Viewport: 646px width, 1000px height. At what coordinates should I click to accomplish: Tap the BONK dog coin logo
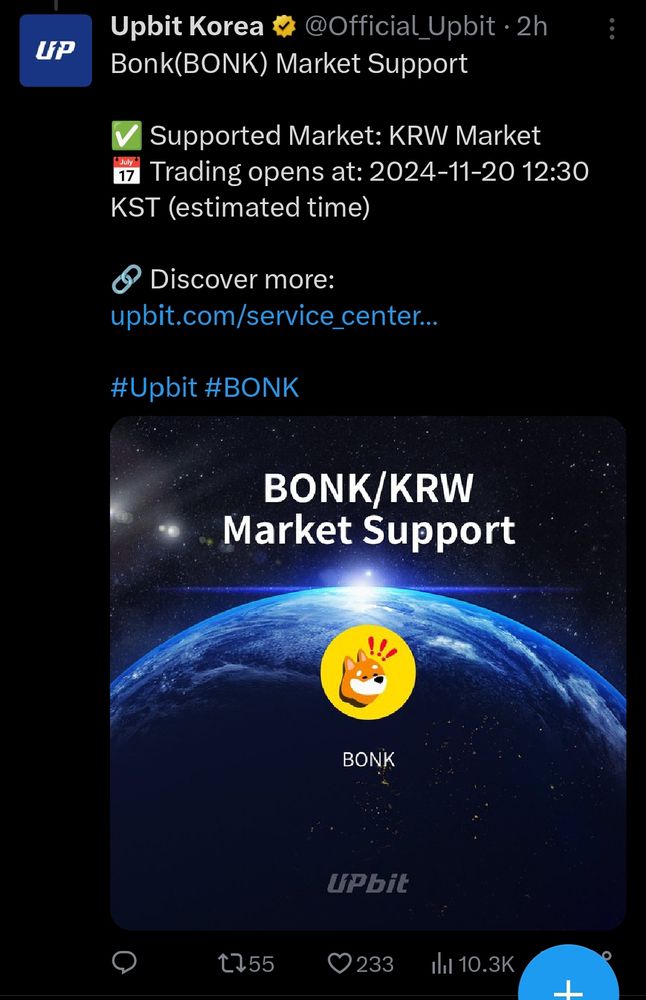(368, 672)
